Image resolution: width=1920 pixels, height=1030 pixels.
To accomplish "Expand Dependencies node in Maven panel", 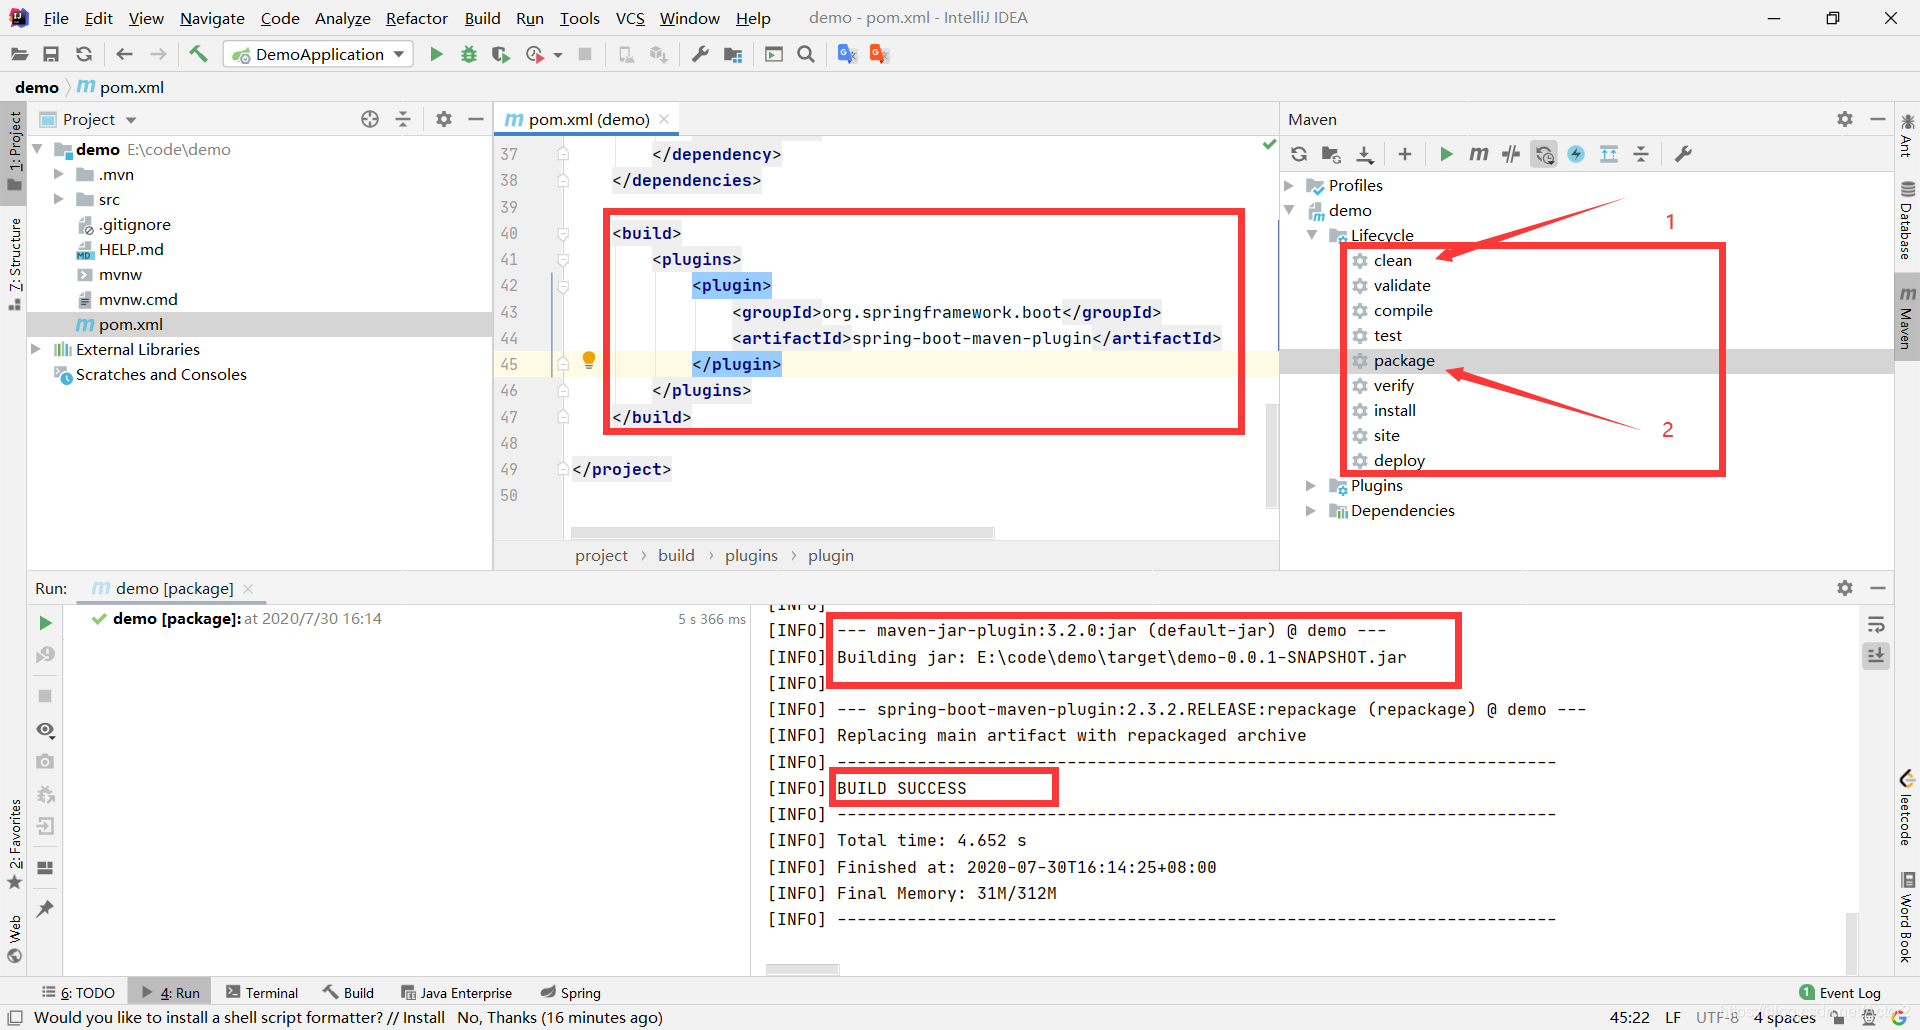I will [x=1311, y=510].
